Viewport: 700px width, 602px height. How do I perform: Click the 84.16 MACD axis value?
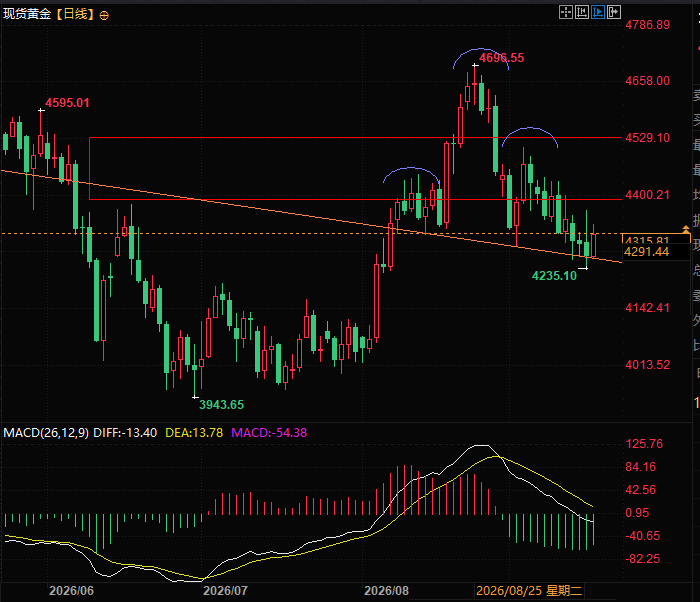coord(641,467)
